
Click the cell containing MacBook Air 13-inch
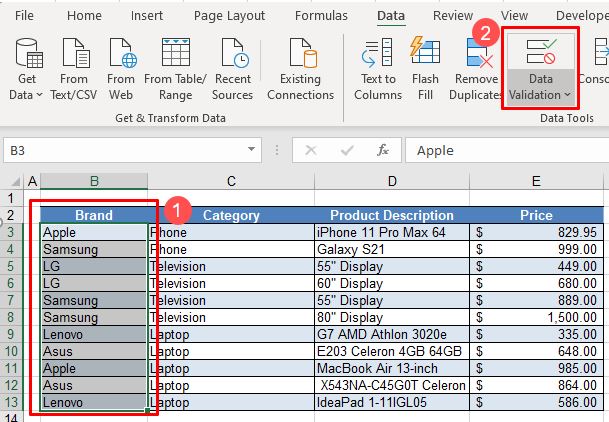coord(391,368)
